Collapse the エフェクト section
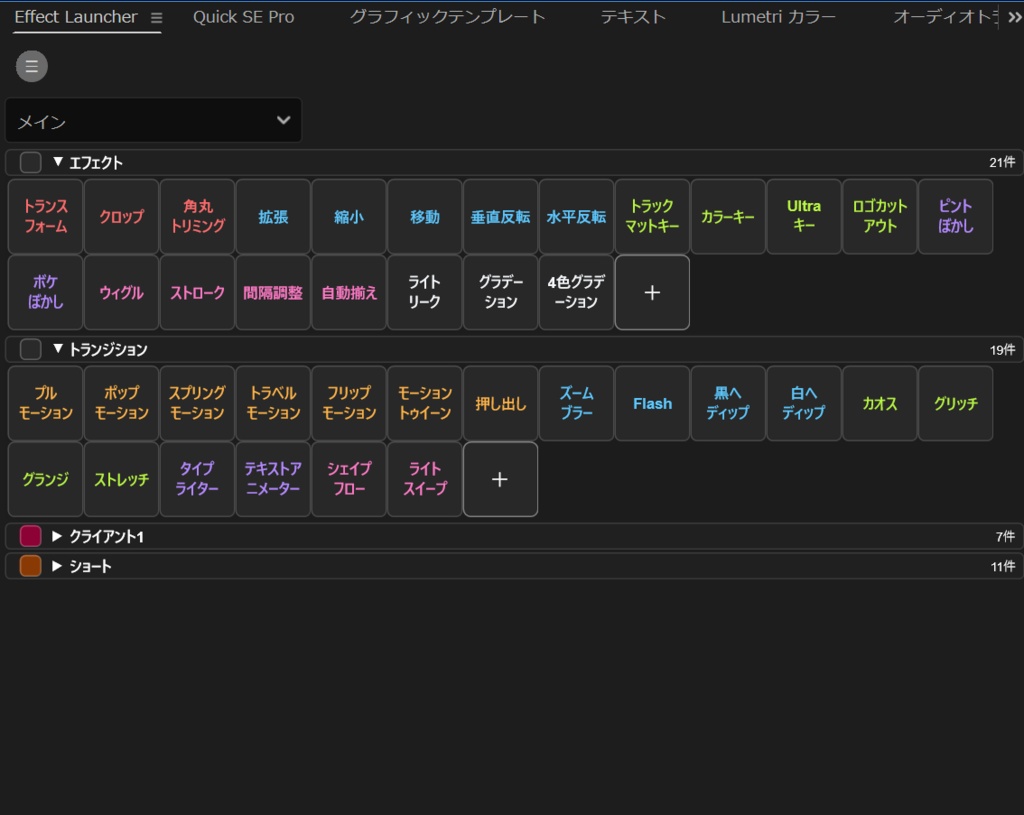The width and height of the screenshot is (1024, 815). pos(57,161)
